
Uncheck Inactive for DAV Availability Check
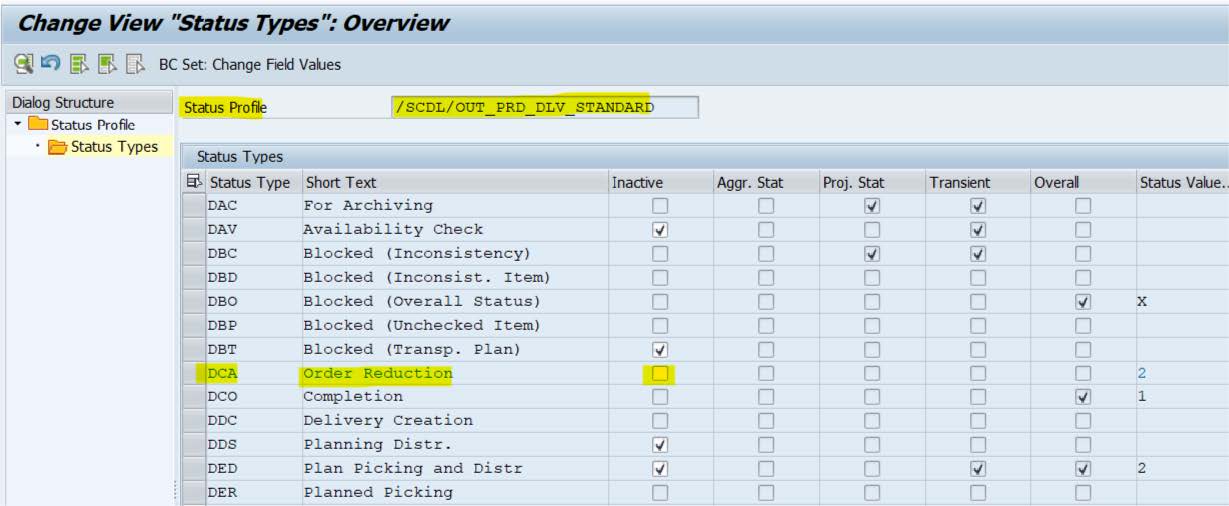coord(659,229)
